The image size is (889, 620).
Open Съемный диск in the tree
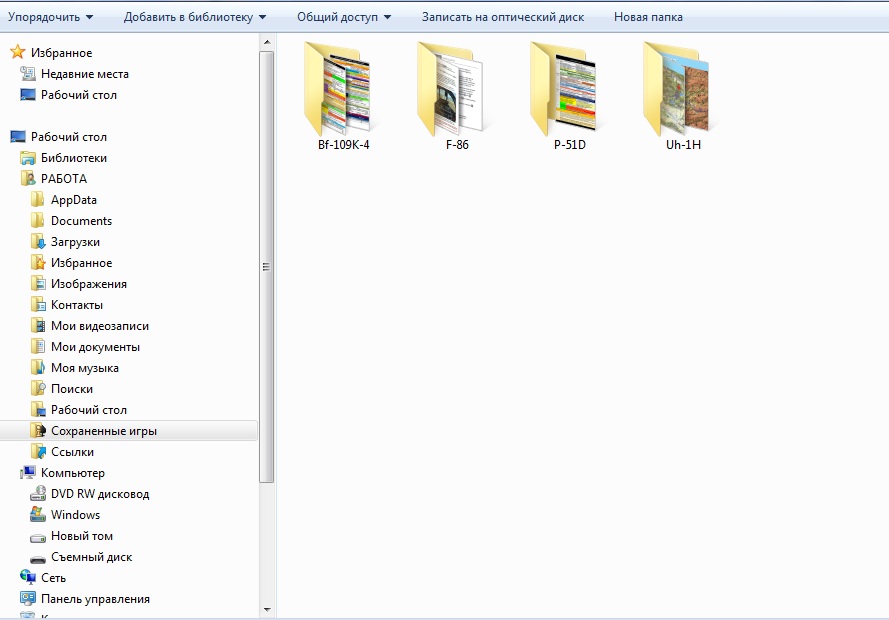click(x=91, y=556)
